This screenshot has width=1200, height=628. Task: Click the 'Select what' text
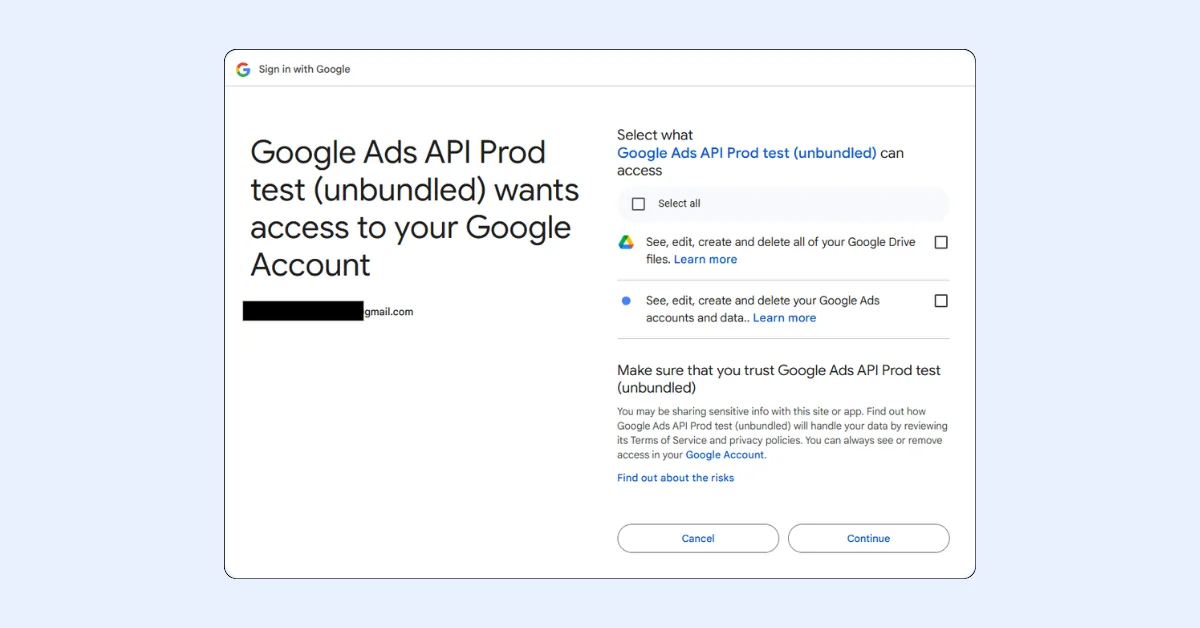pos(655,135)
